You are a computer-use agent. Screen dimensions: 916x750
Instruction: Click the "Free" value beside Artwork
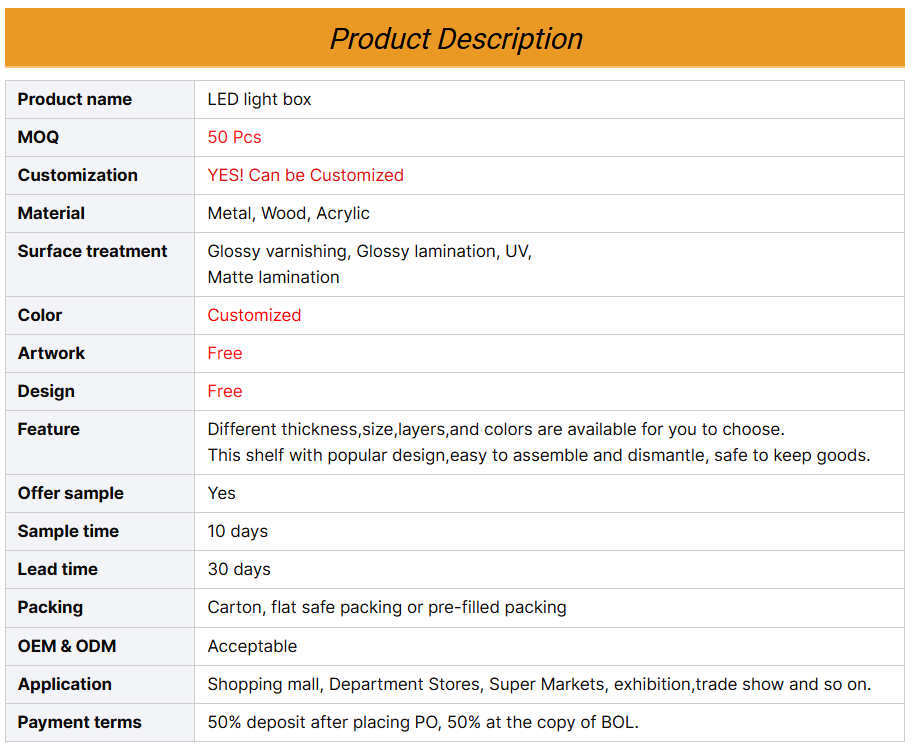[225, 353]
